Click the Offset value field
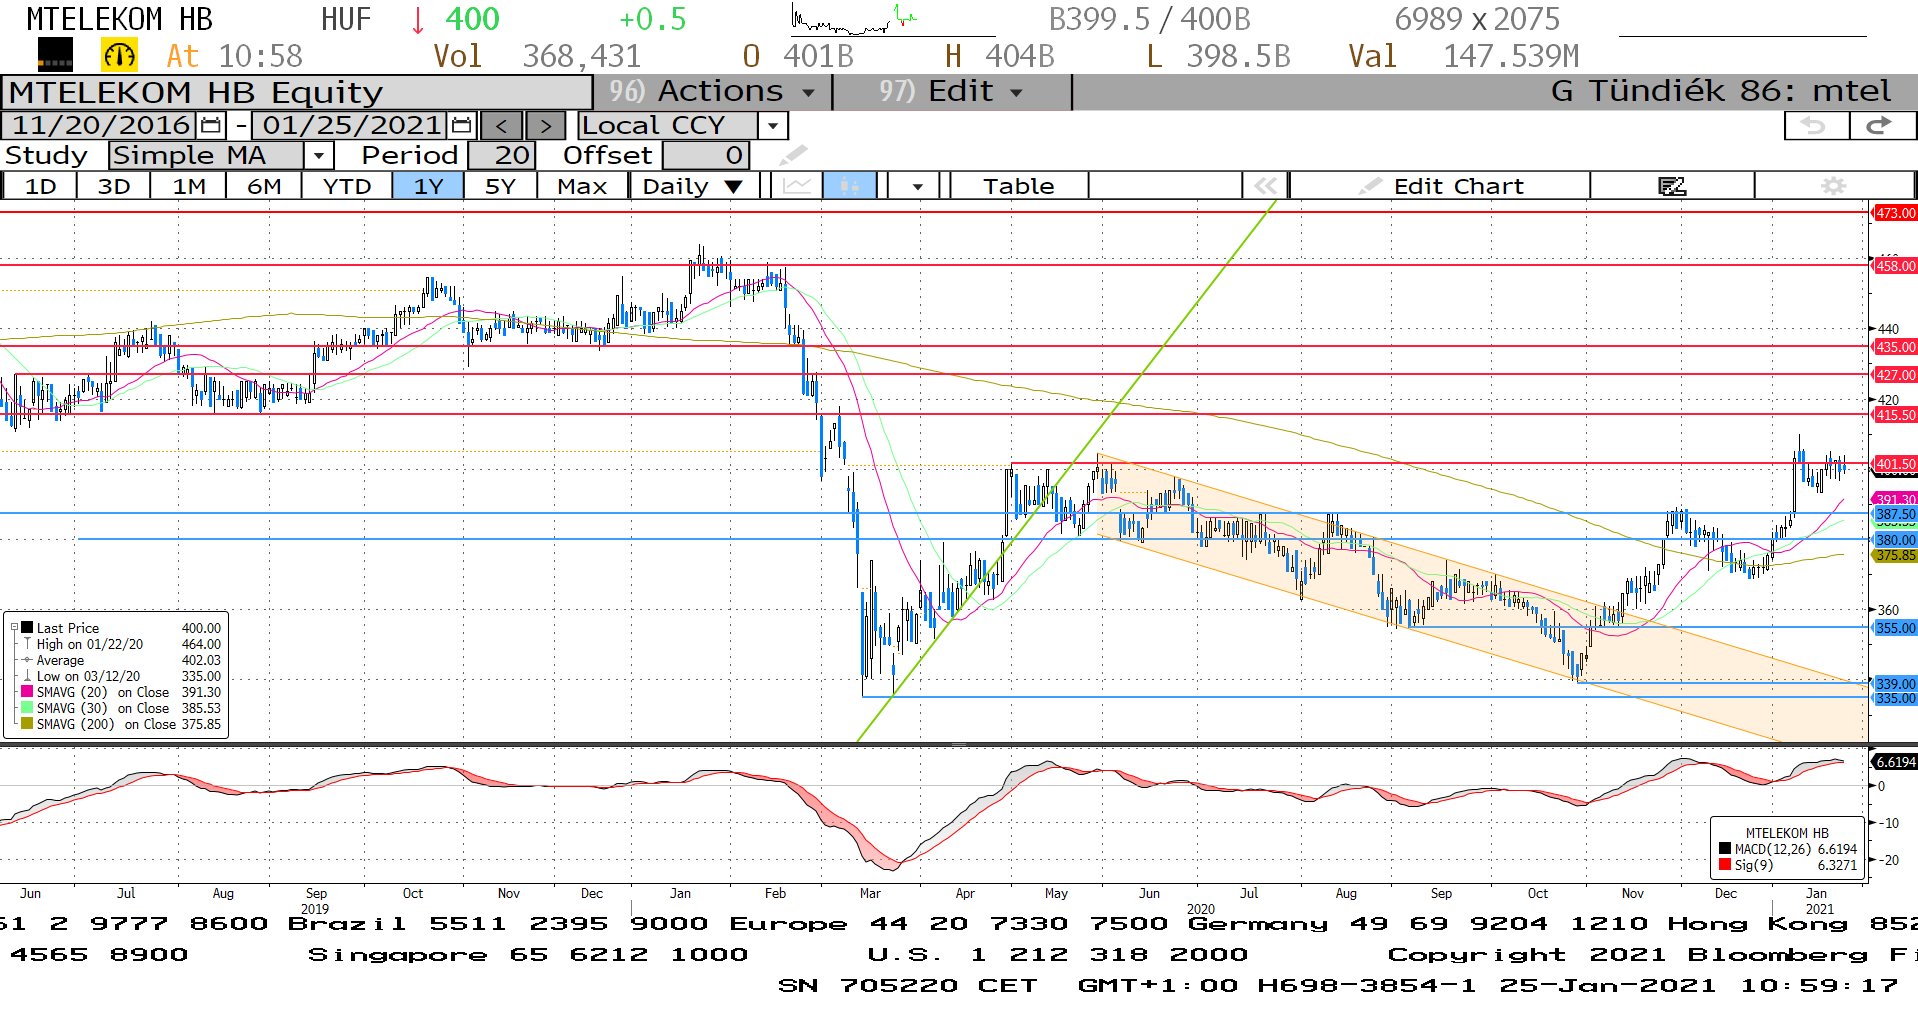The image size is (1918, 1025). pos(706,156)
